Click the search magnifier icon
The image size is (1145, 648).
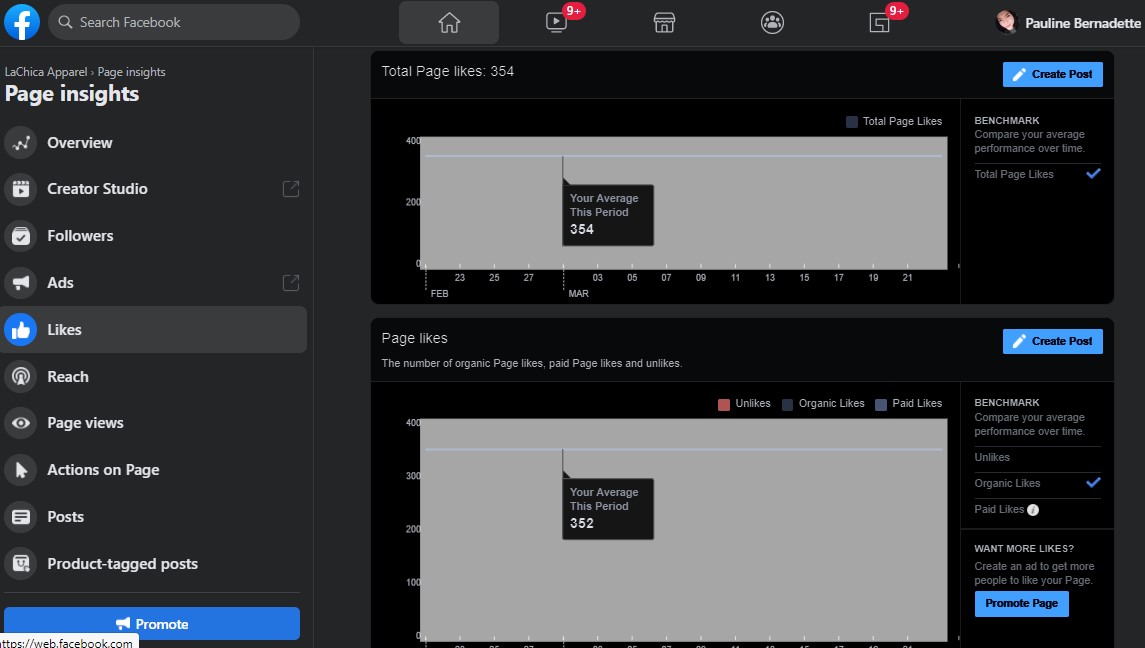tap(65, 22)
